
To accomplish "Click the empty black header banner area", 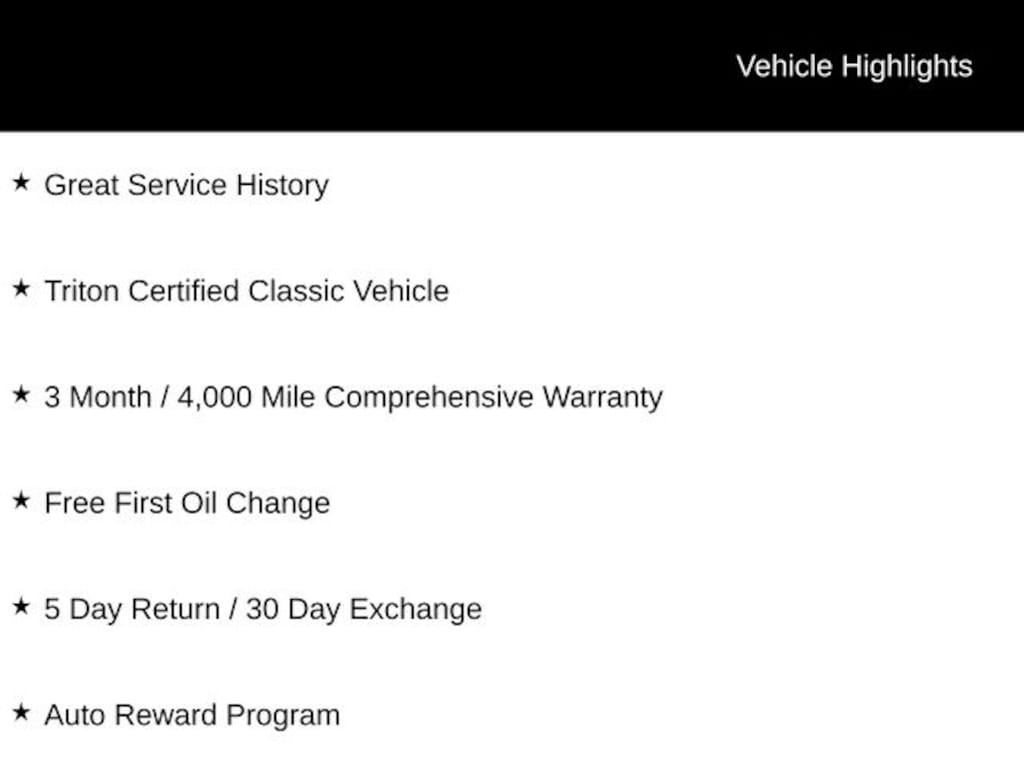I will coord(350,65).
